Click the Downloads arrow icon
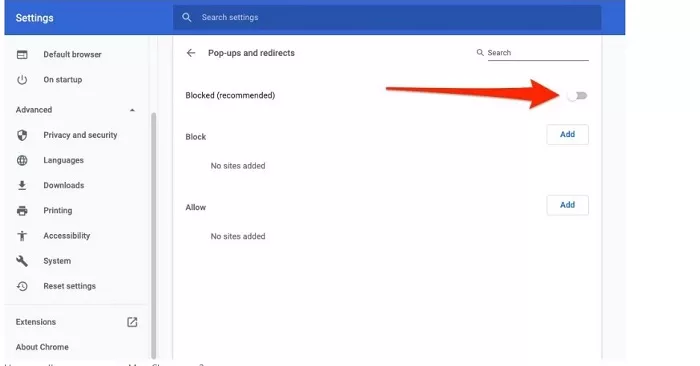The image size is (700, 366). pos(22,185)
